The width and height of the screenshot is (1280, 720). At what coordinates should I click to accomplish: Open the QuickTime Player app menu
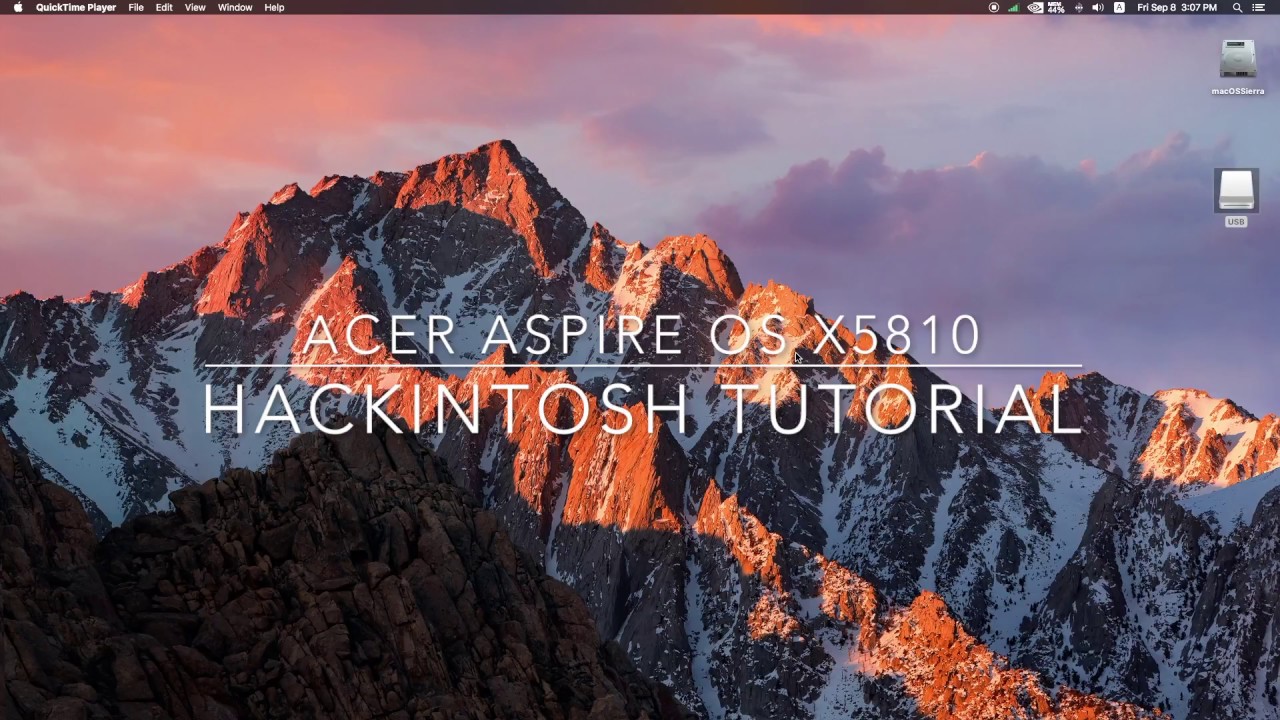click(76, 7)
